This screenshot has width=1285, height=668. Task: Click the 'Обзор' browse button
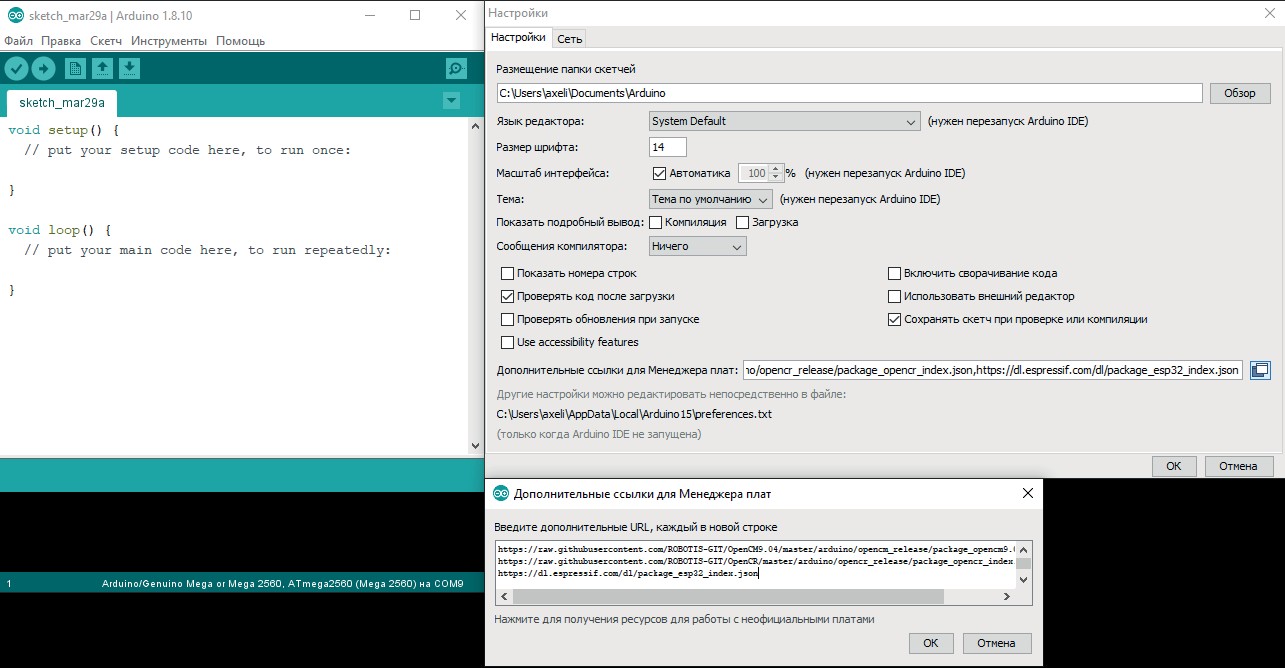pyautogui.click(x=1239, y=93)
